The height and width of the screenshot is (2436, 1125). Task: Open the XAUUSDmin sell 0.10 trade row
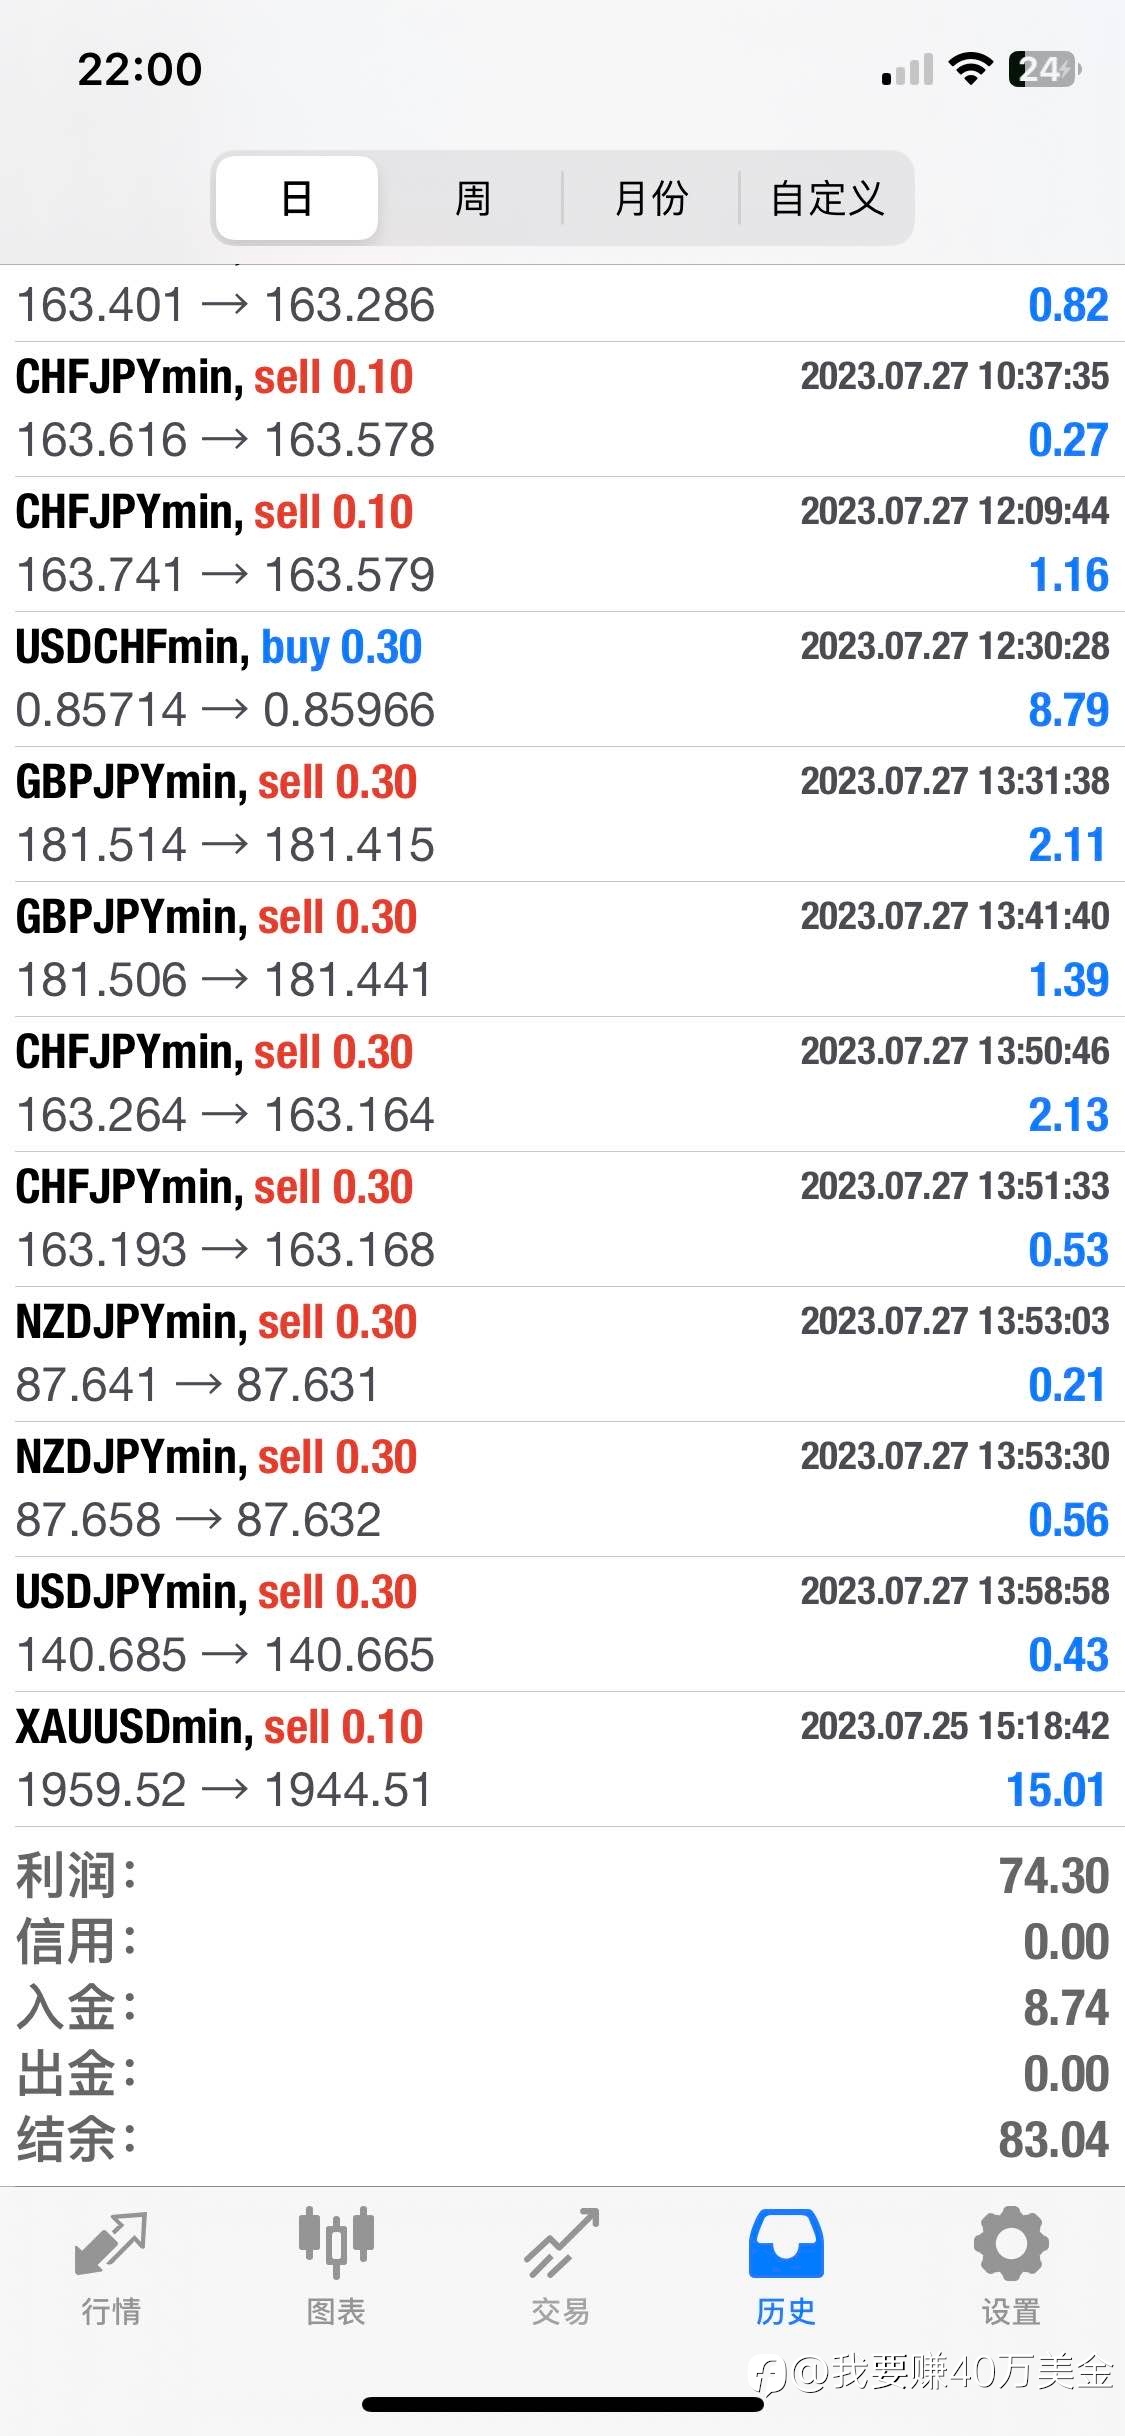pyautogui.click(x=562, y=1759)
